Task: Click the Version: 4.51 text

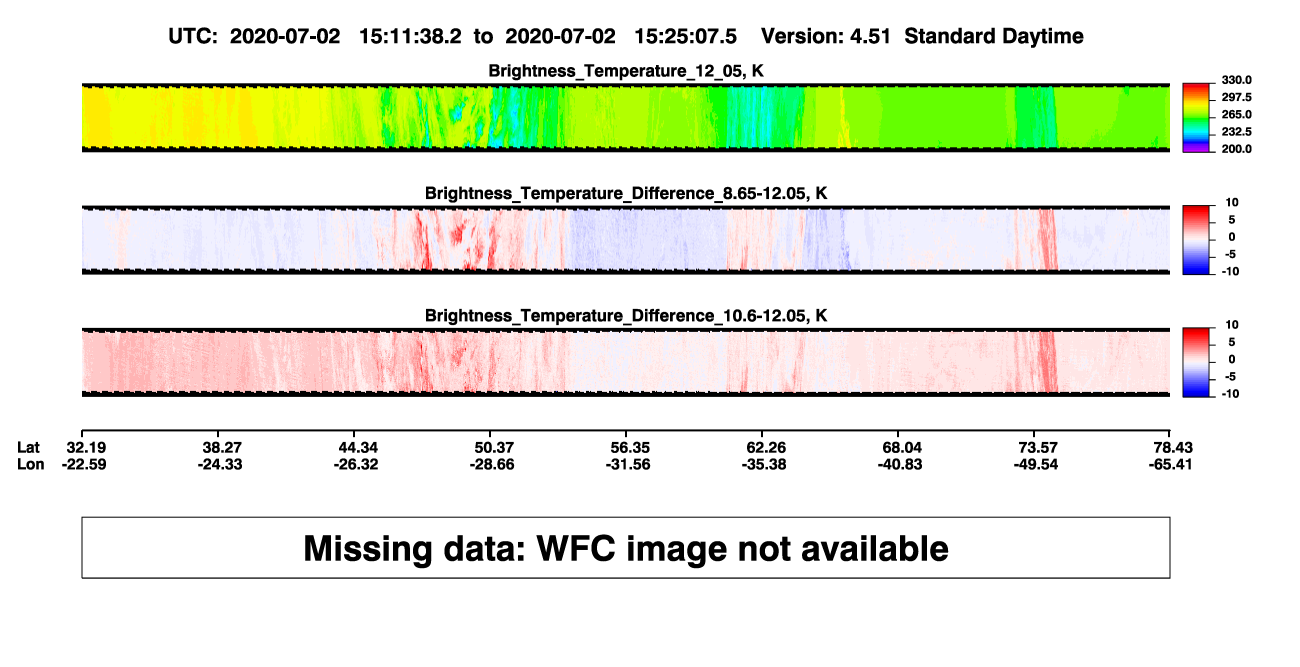Action: pyautogui.click(x=826, y=37)
